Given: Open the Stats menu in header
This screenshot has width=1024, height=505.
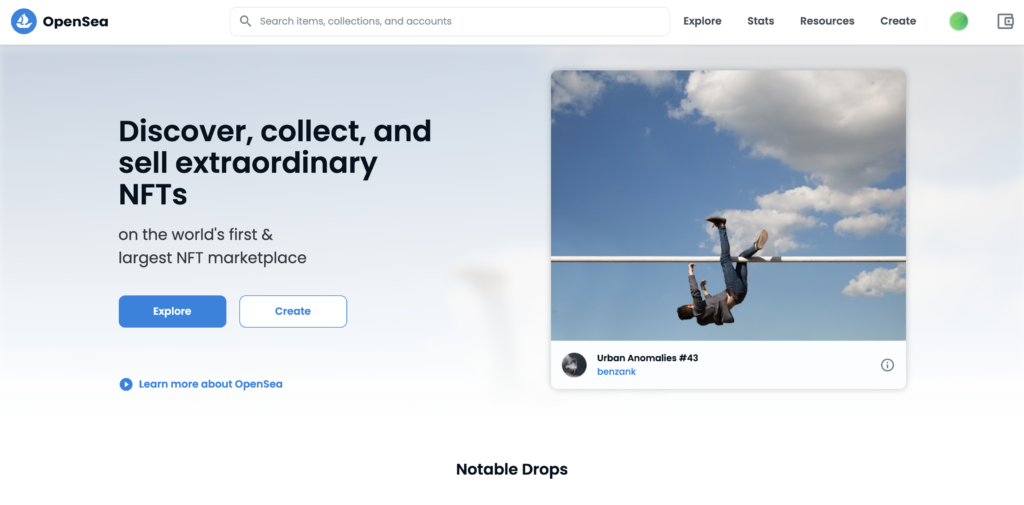Looking at the screenshot, I should (760, 21).
